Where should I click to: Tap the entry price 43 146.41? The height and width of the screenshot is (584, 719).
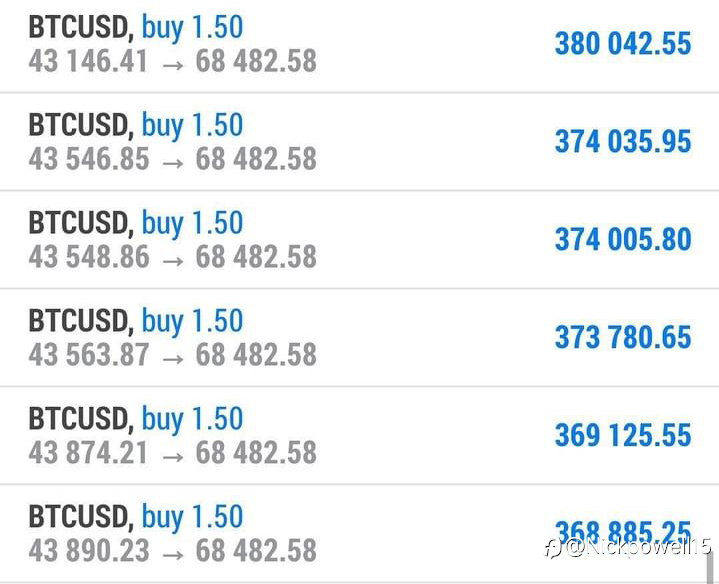point(88,61)
